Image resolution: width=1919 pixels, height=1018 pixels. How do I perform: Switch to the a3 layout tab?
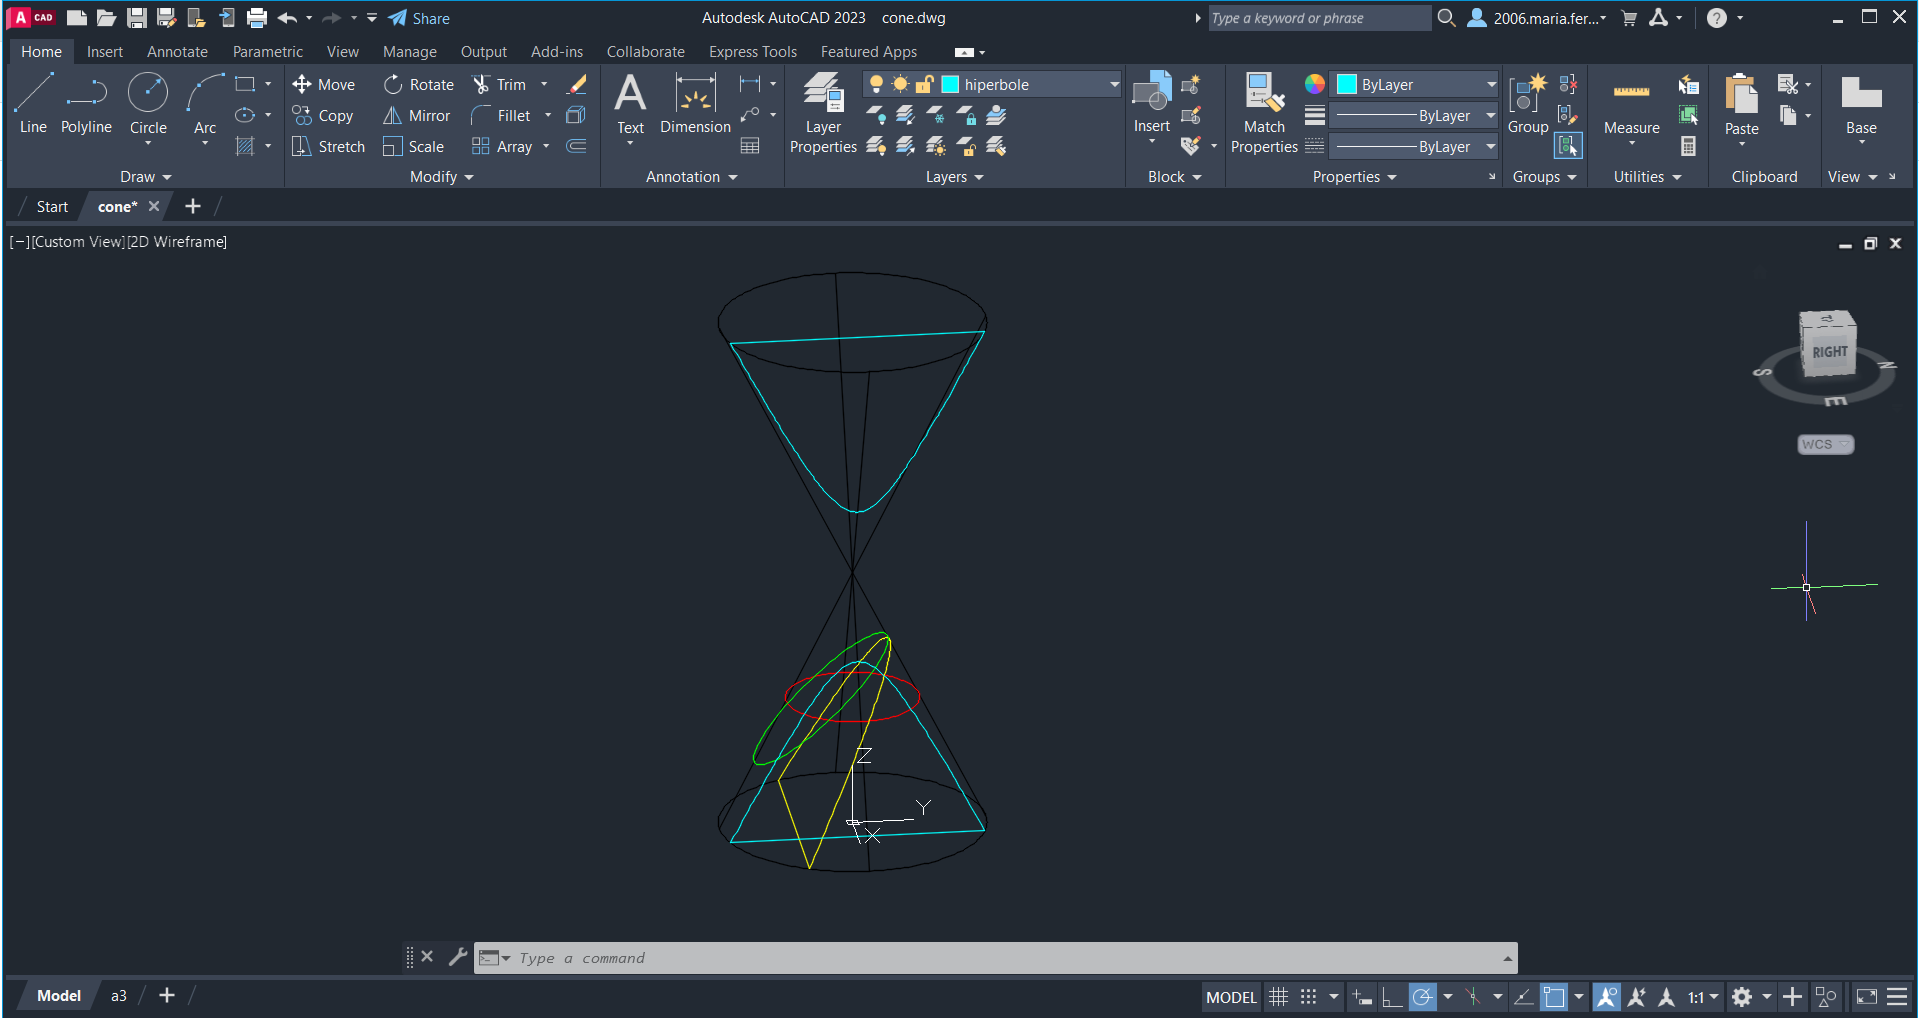click(x=119, y=996)
